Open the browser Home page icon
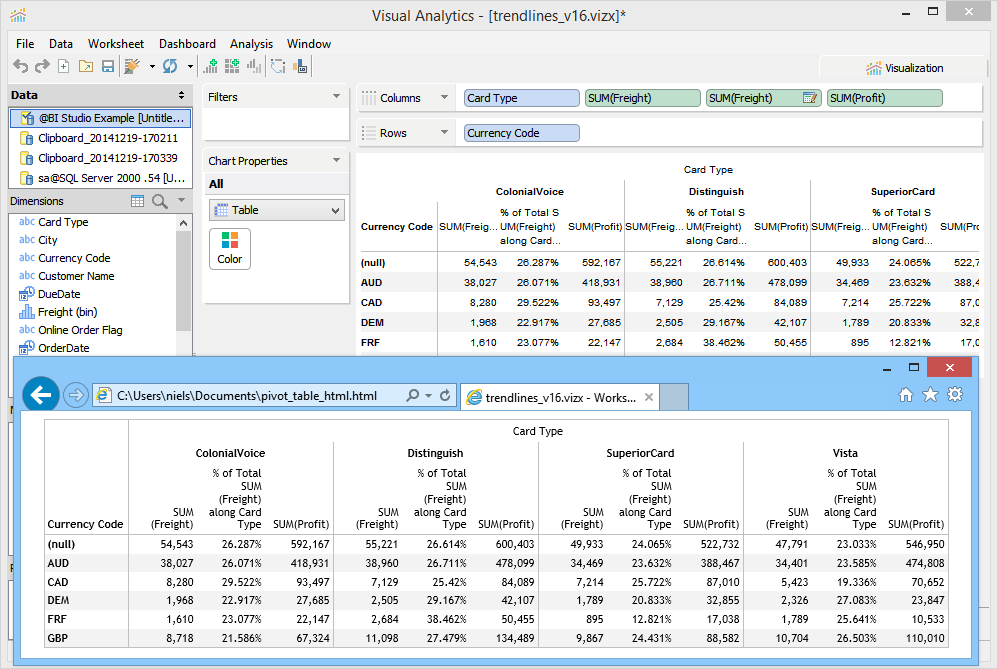This screenshot has width=998, height=669. click(906, 395)
